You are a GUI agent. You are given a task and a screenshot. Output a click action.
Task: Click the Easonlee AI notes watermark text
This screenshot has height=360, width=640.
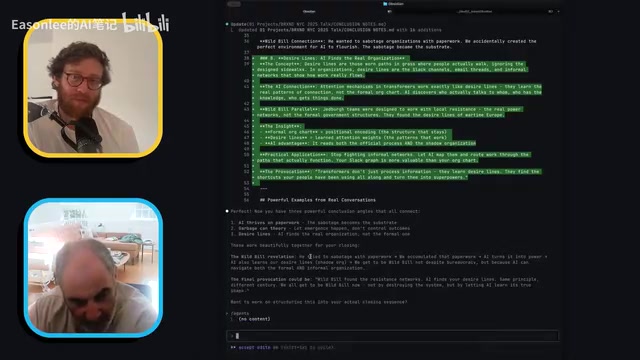tap(64, 24)
